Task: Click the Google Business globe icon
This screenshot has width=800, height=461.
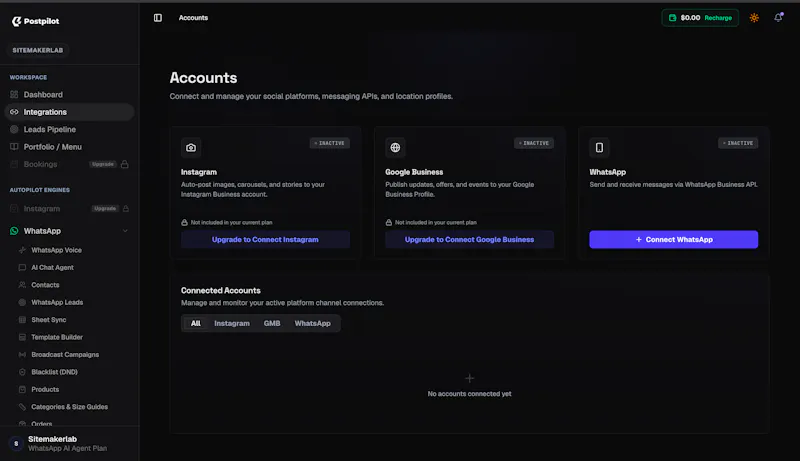Action: pyautogui.click(x=395, y=147)
